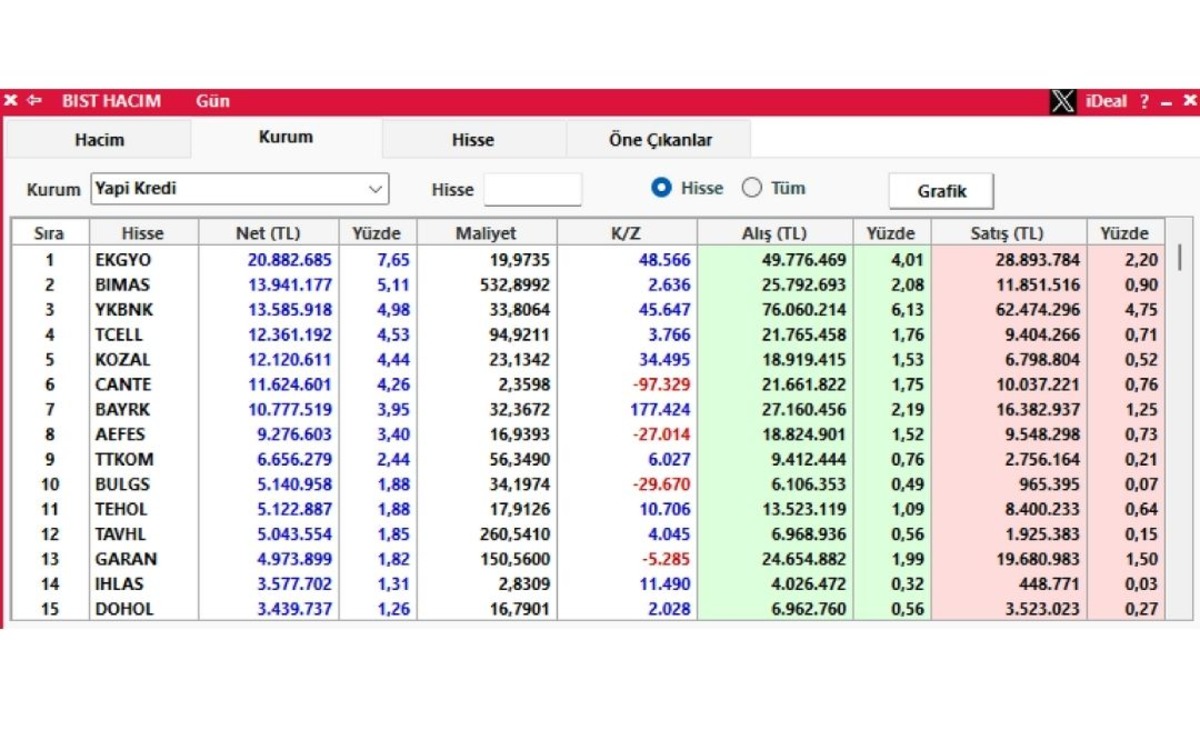This screenshot has width=1200, height=750.
Task: Select the TEHOL row ticker
Action: [x=121, y=510]
